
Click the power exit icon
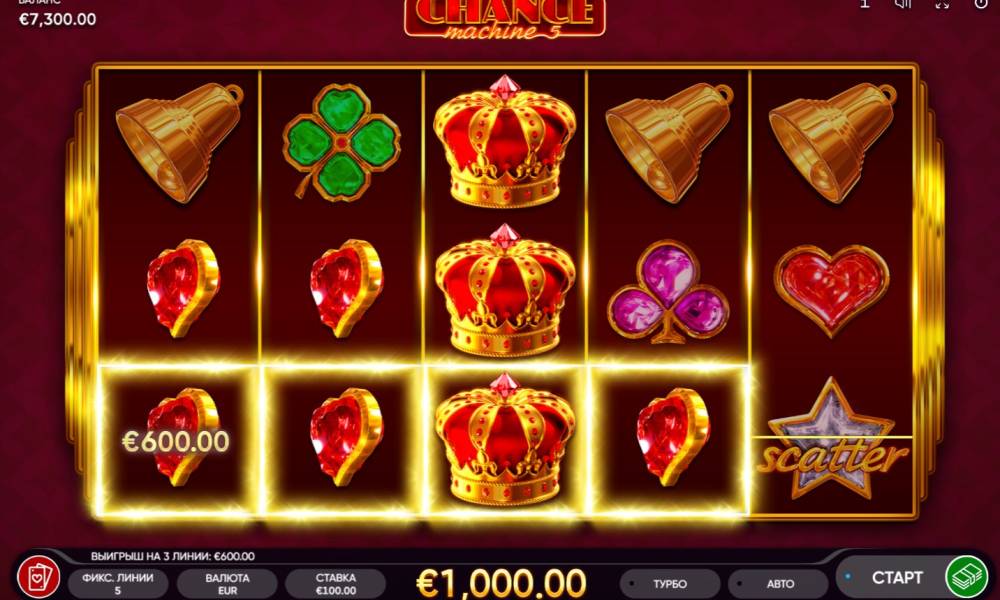pyautogui.click(x=982, y=4)
